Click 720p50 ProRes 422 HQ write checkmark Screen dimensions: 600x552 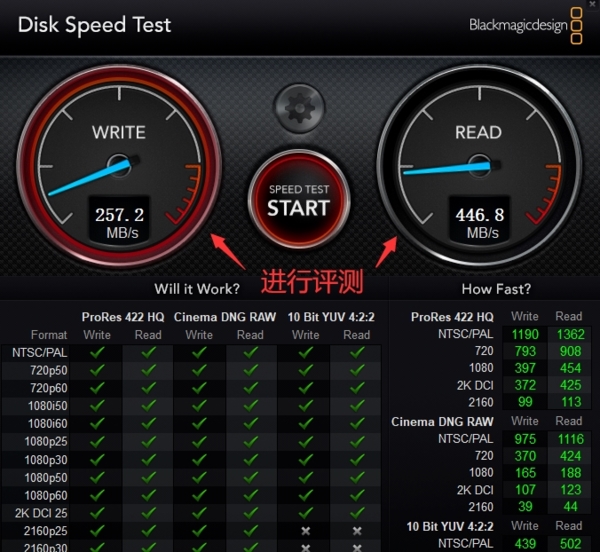point(97,370)
